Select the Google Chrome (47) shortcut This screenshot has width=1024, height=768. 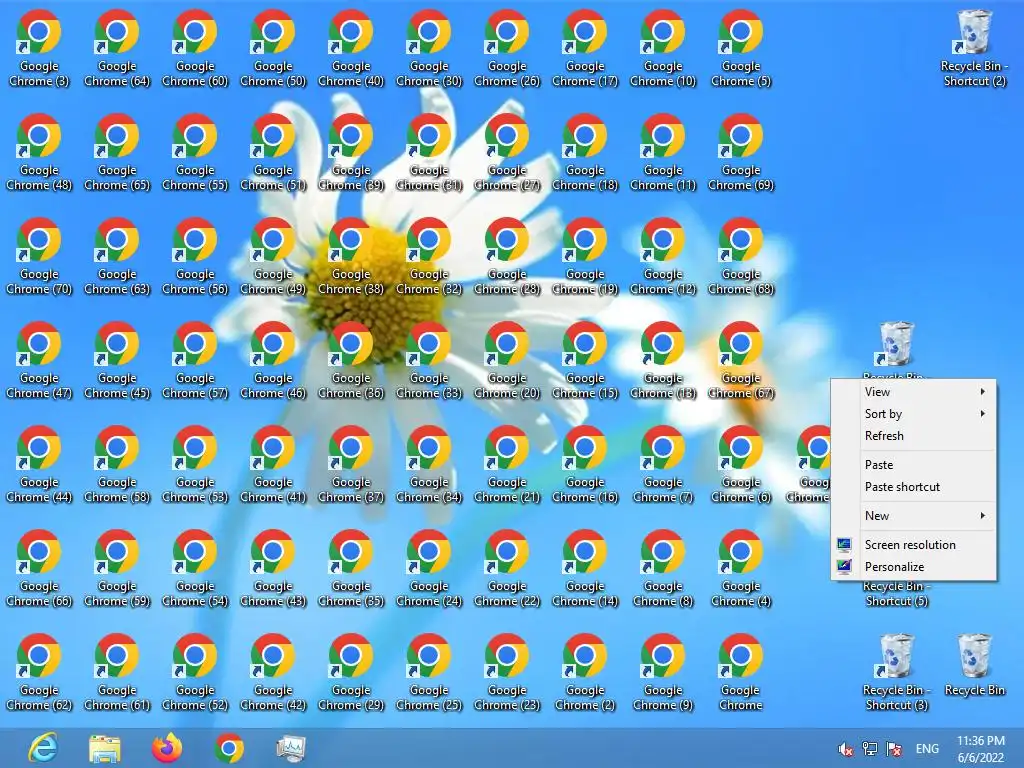[x=39, y=361]
